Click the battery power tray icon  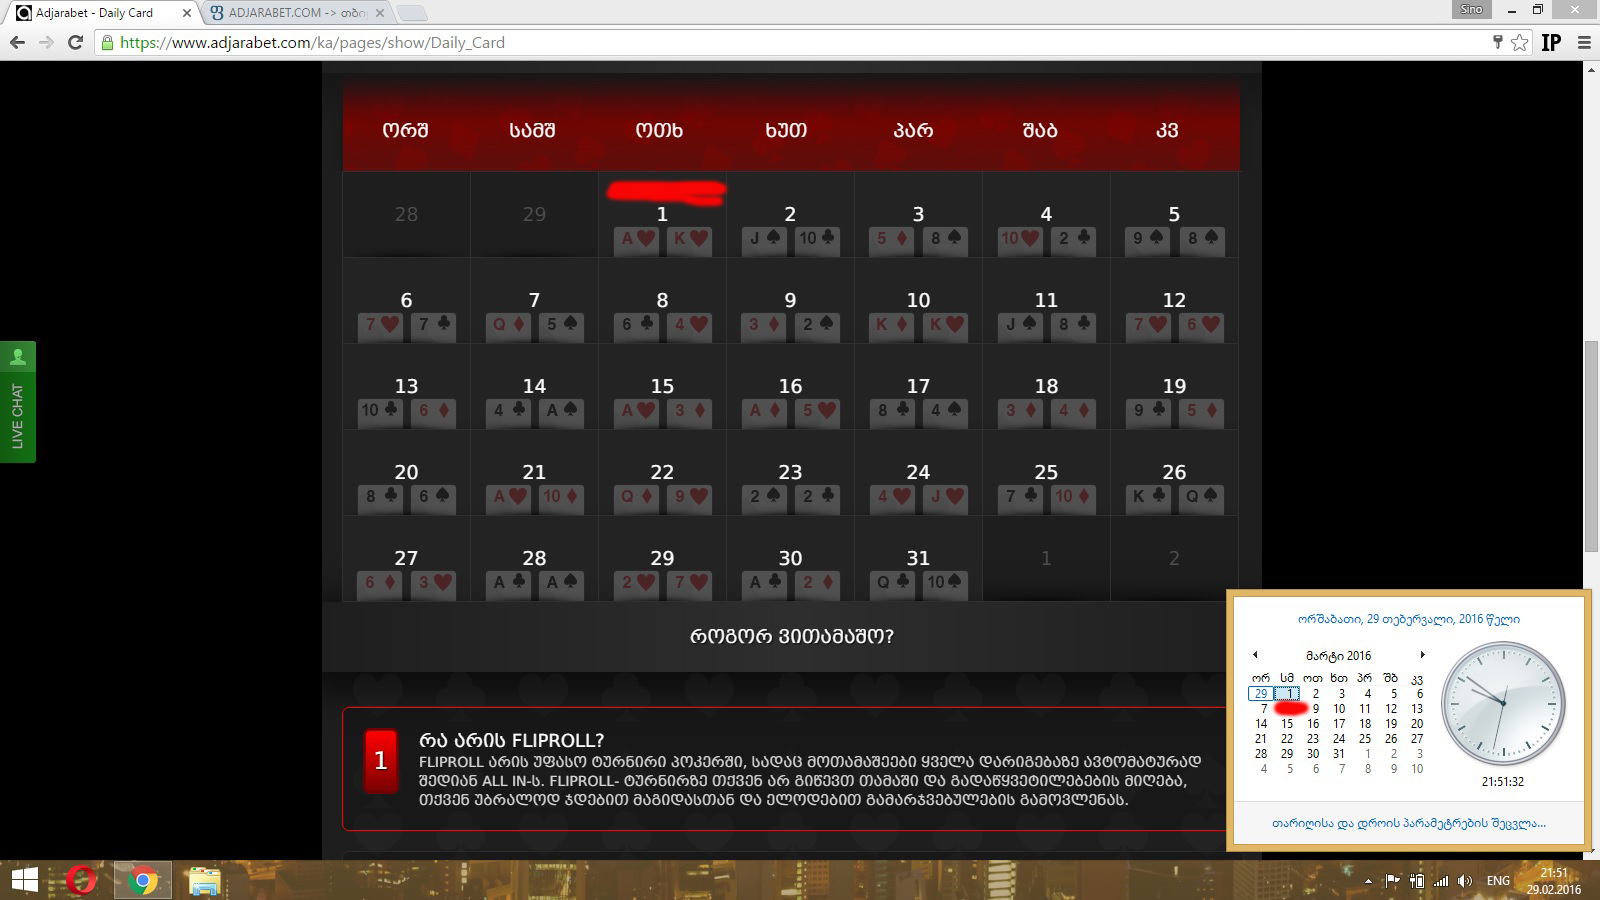(1417, 881)
